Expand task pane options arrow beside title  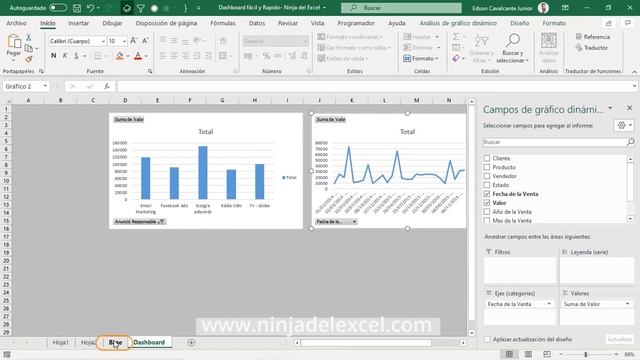click(x=610, y=108)
